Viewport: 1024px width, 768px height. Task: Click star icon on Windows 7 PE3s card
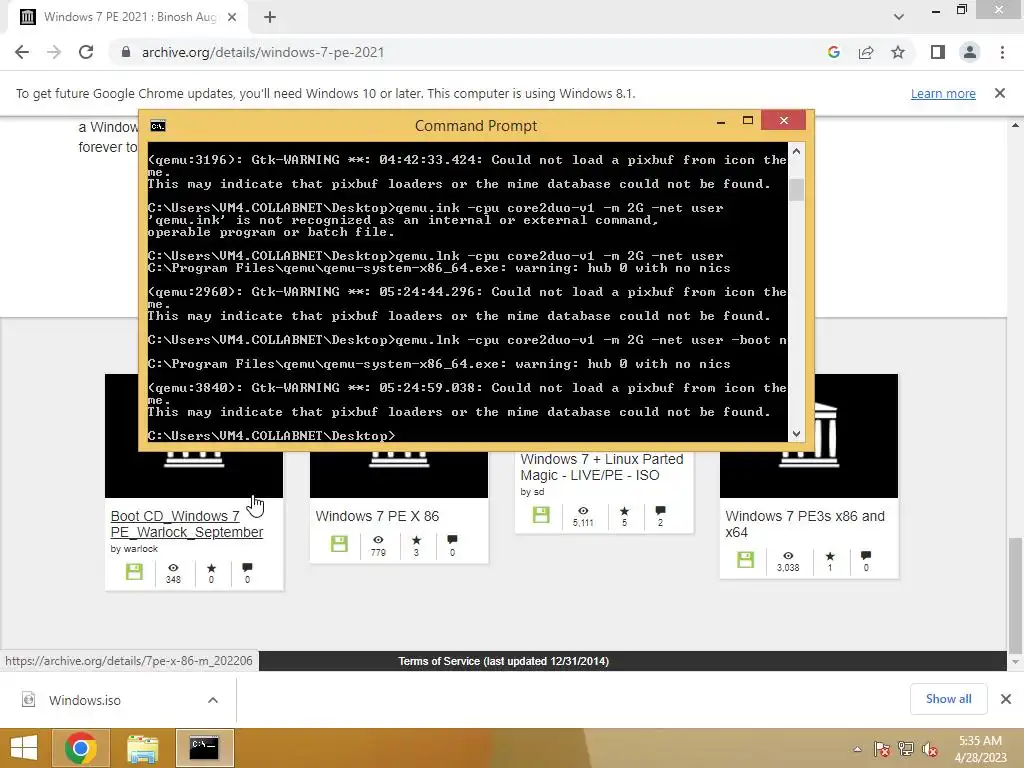[x=830, y=556]
